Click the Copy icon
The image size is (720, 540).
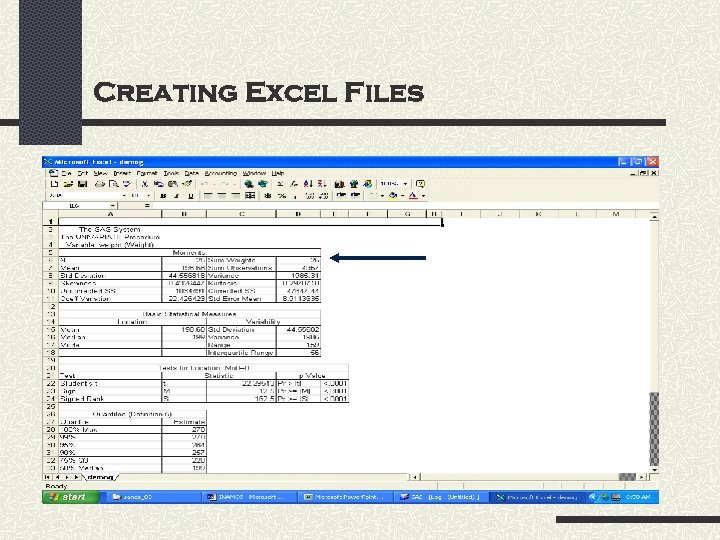(159, 184)
